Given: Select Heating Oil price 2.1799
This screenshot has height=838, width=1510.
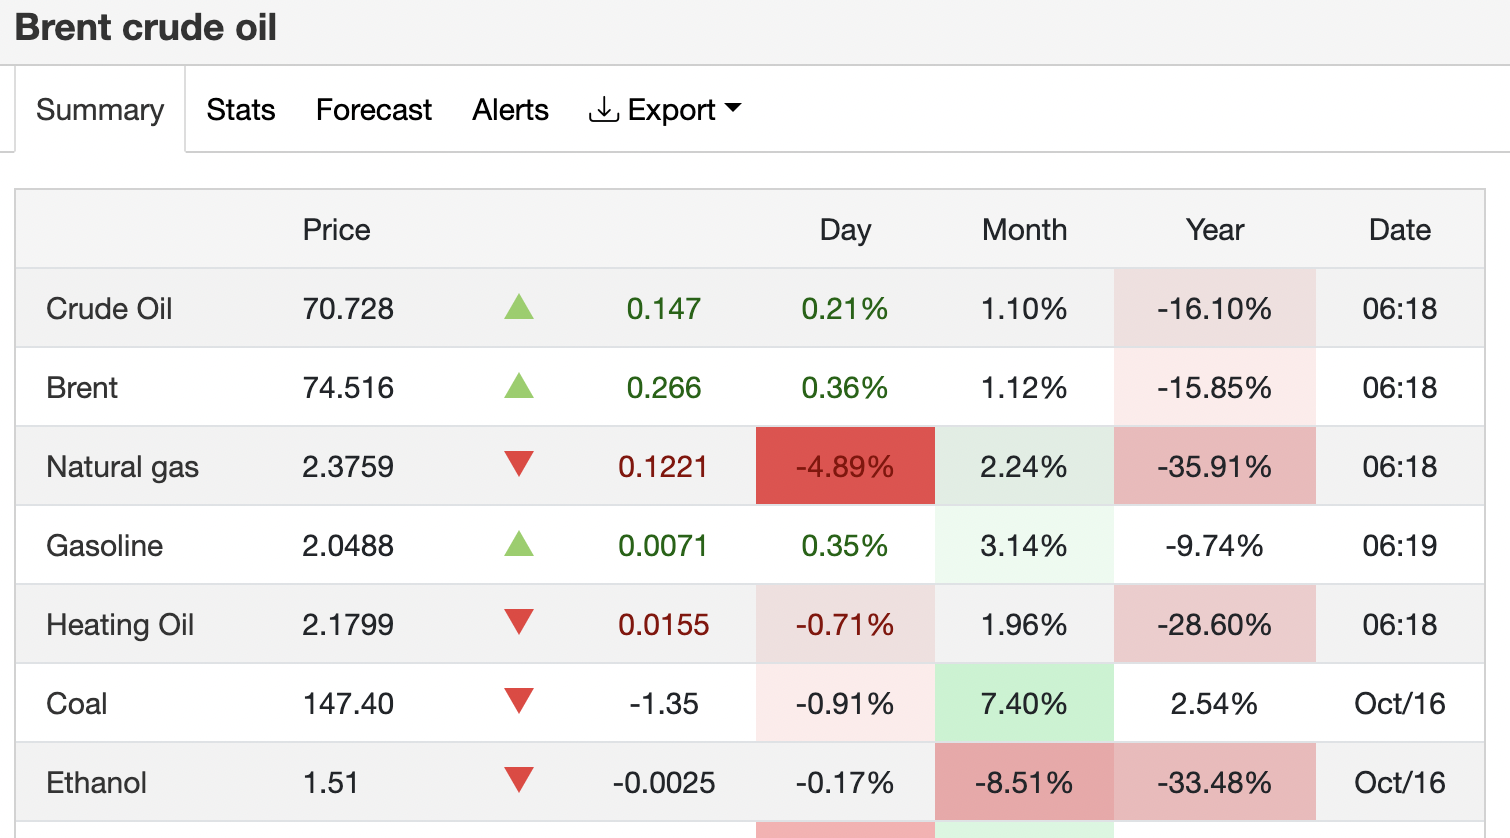Looking at the screenshot, I should 348,624.
